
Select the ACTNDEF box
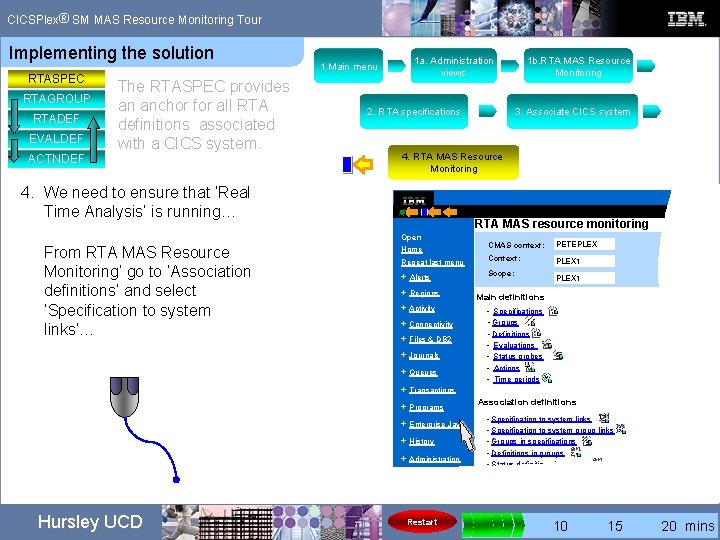click(x=56, y=158)
